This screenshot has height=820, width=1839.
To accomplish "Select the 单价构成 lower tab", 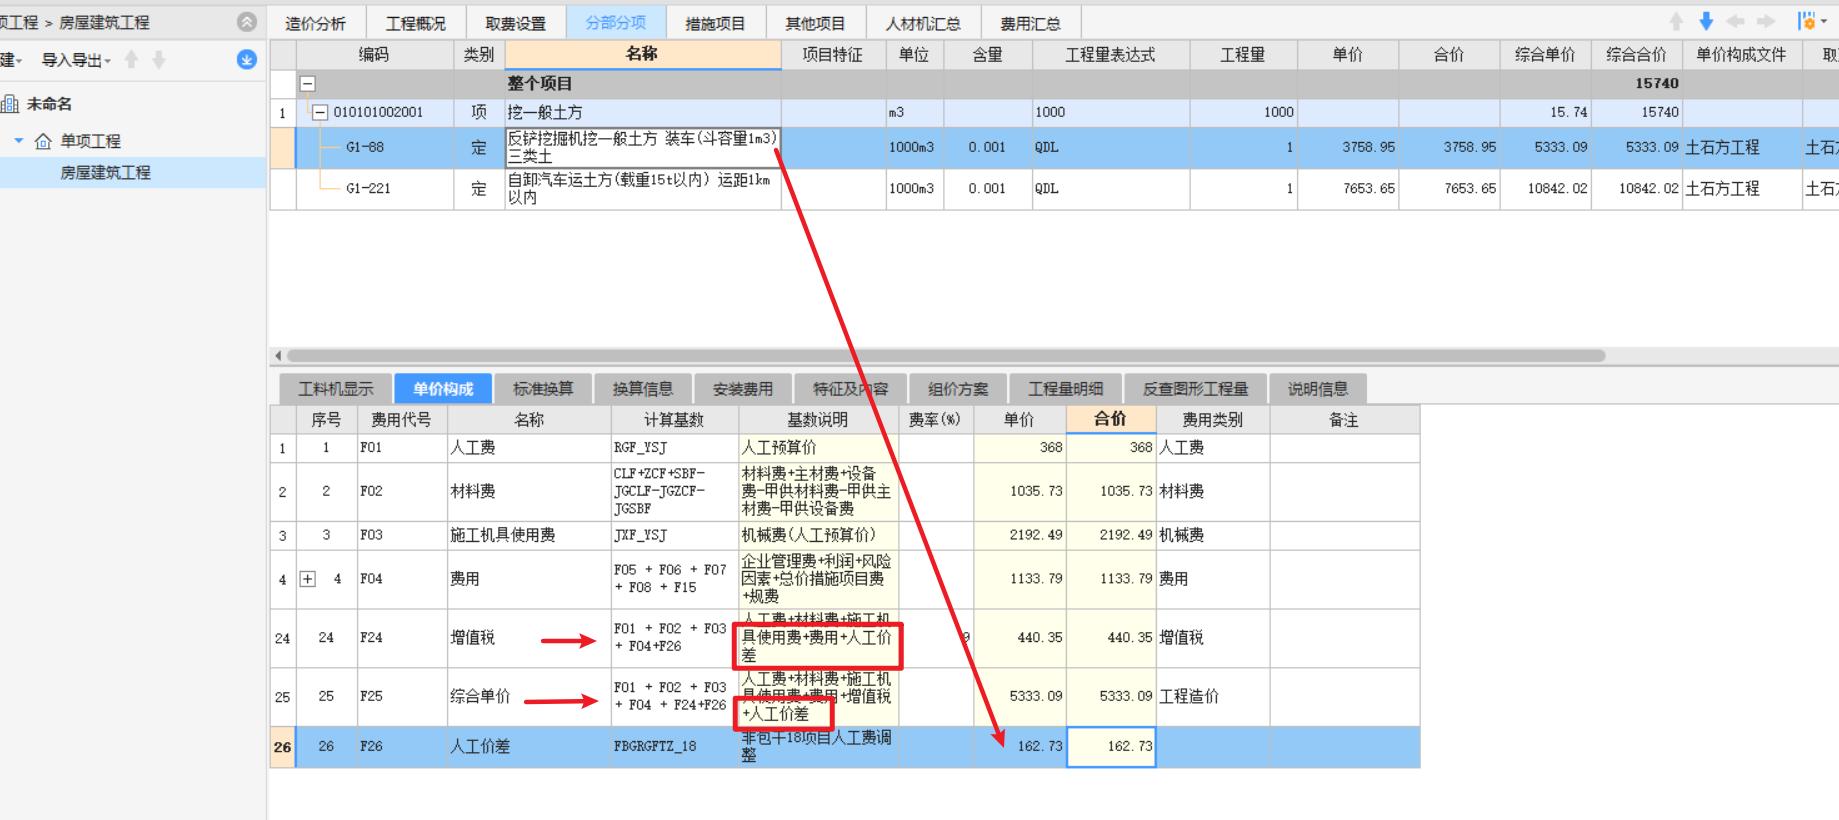I will (443, 389).
